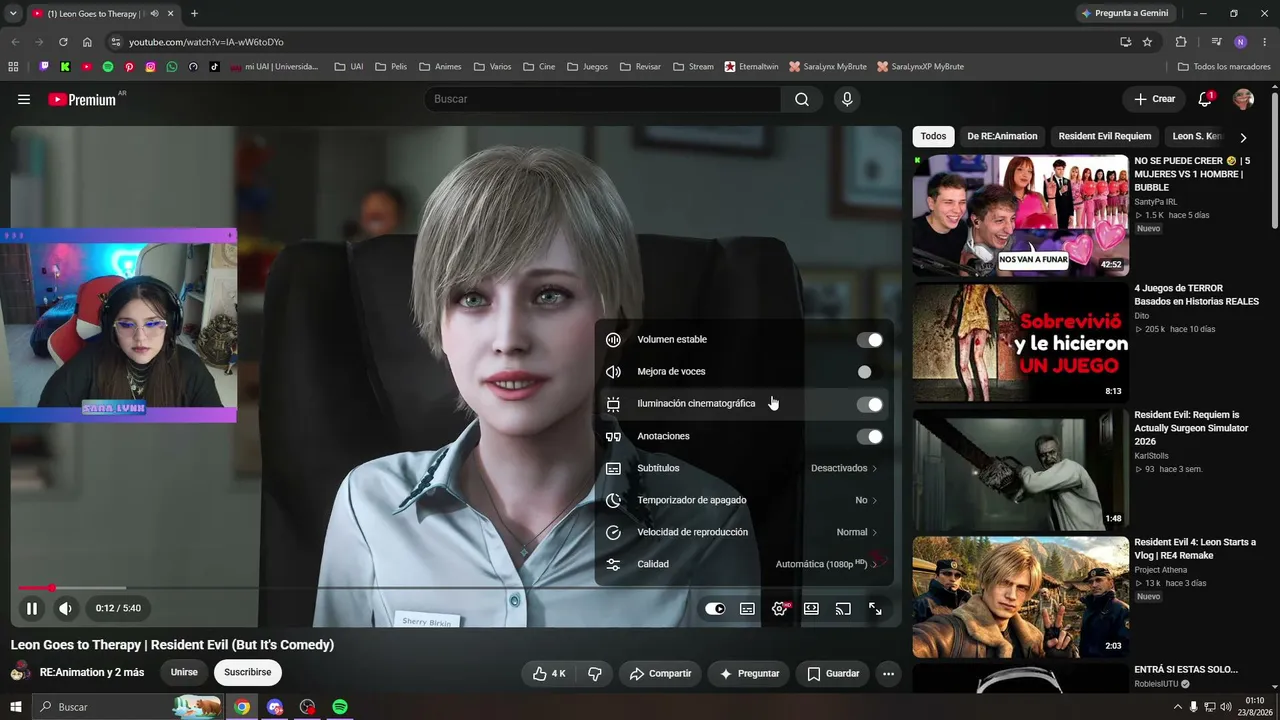Mute the Leon Goes to Therapy tab
The height and width of the screenshot is (720, 1280).
click(x=154, y=14)
